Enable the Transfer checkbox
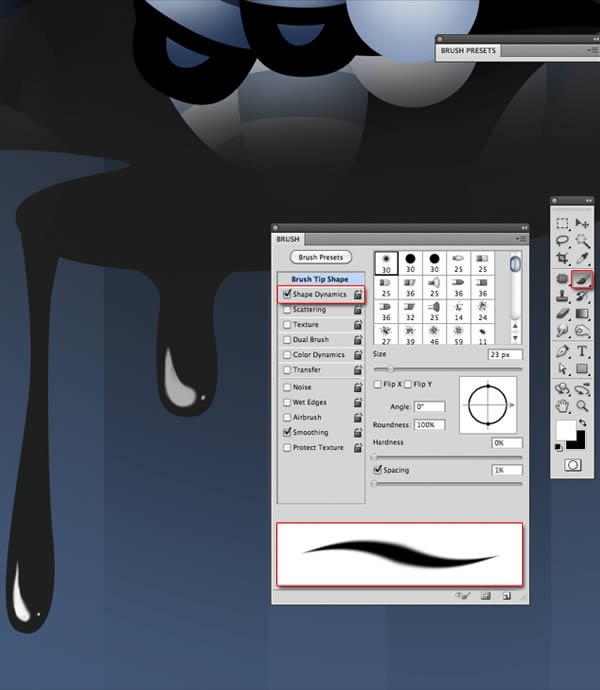Viewport: 600px width, 690px height. coord(287,370)
